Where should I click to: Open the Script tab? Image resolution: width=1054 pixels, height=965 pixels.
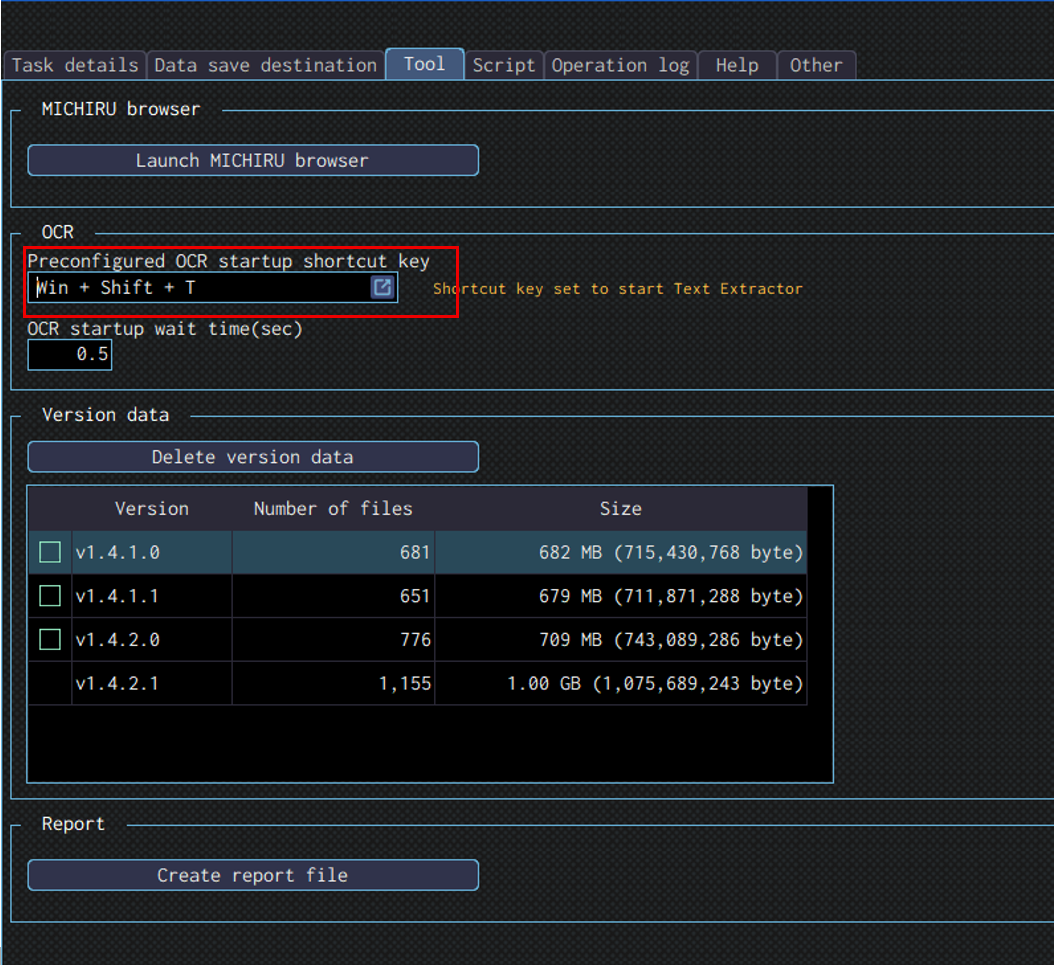(504, 65)
